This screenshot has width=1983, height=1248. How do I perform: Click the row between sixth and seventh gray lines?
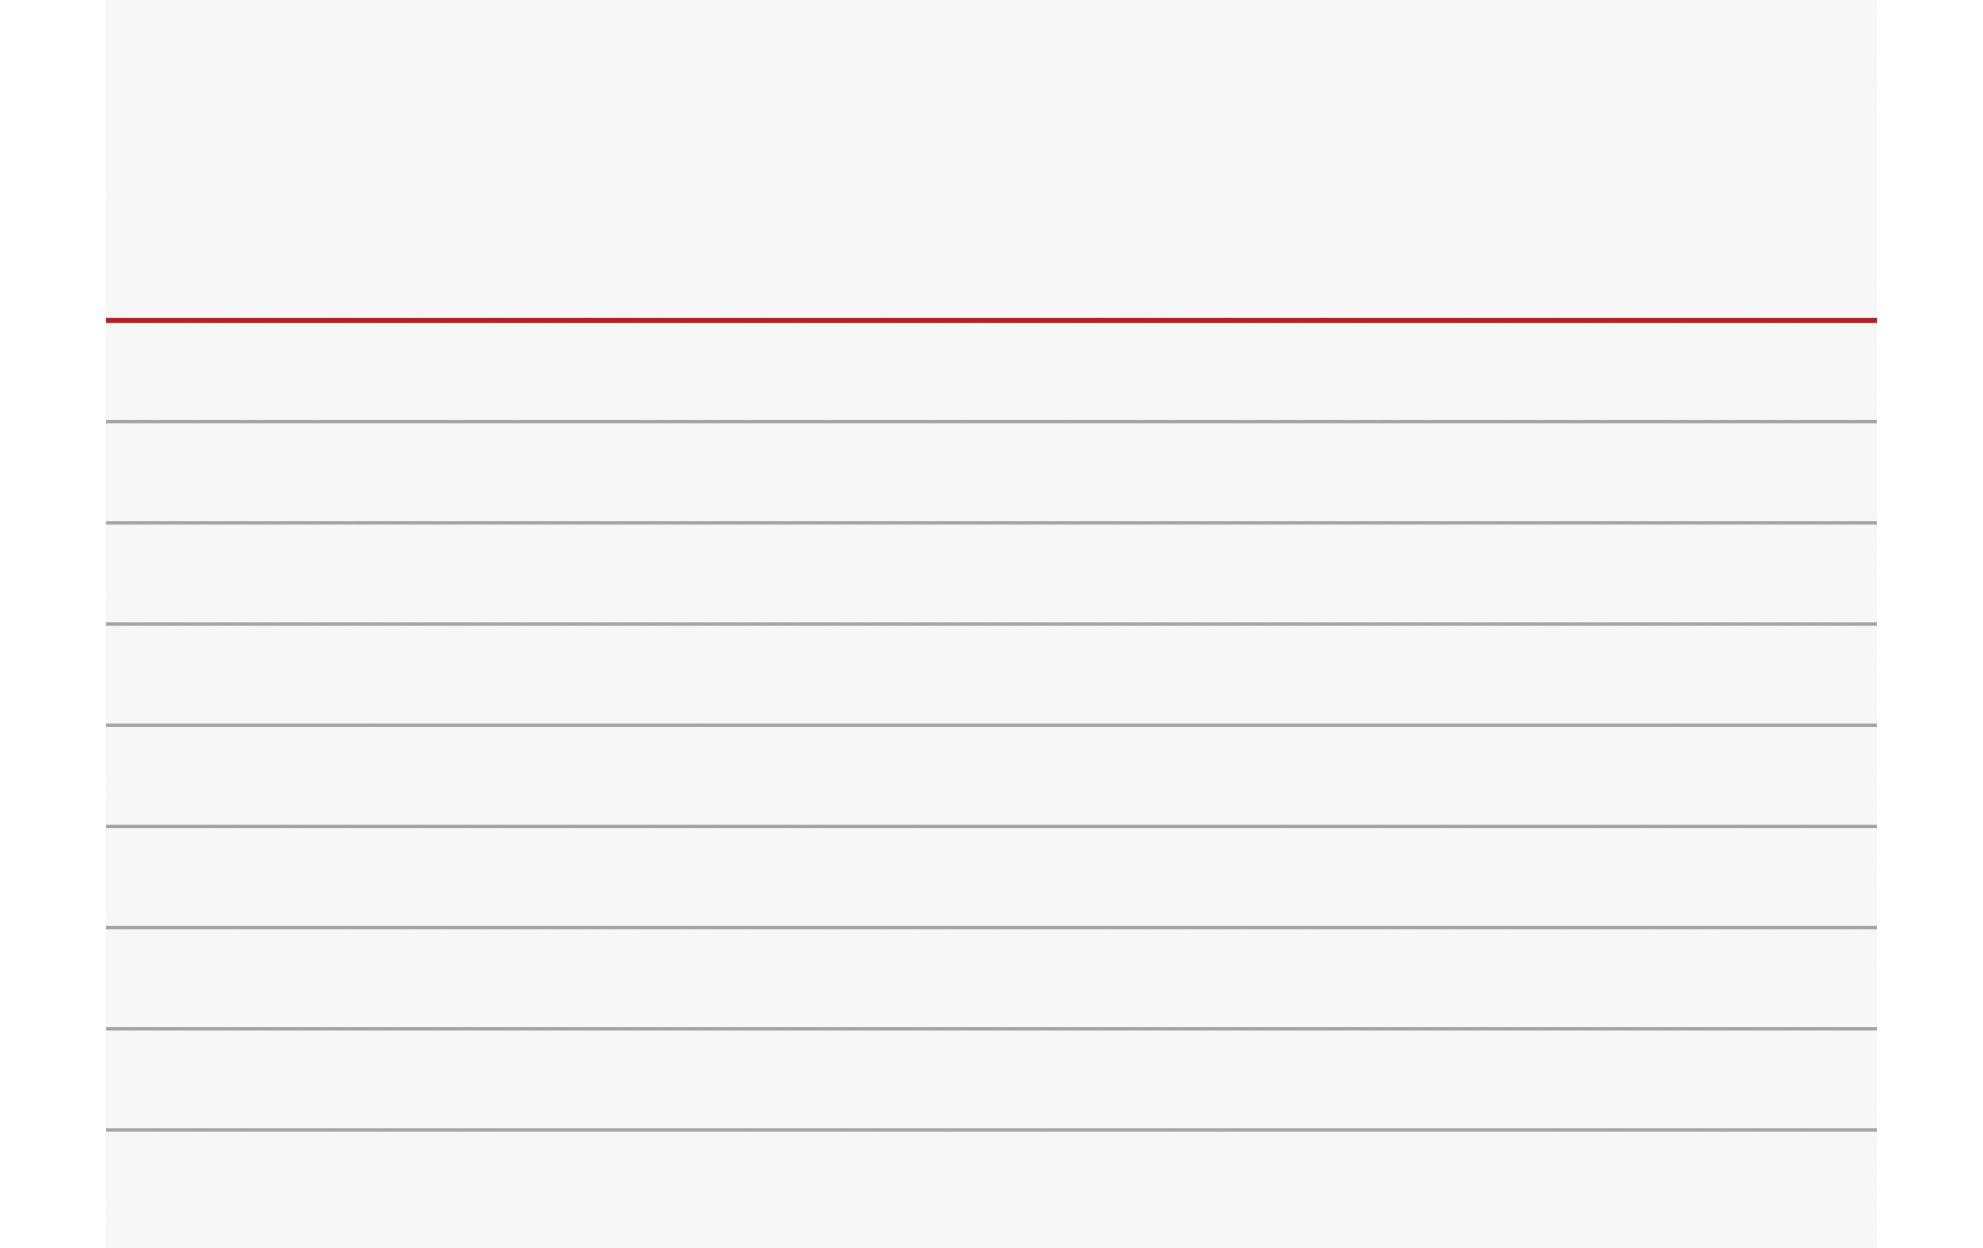click(990, 979)
